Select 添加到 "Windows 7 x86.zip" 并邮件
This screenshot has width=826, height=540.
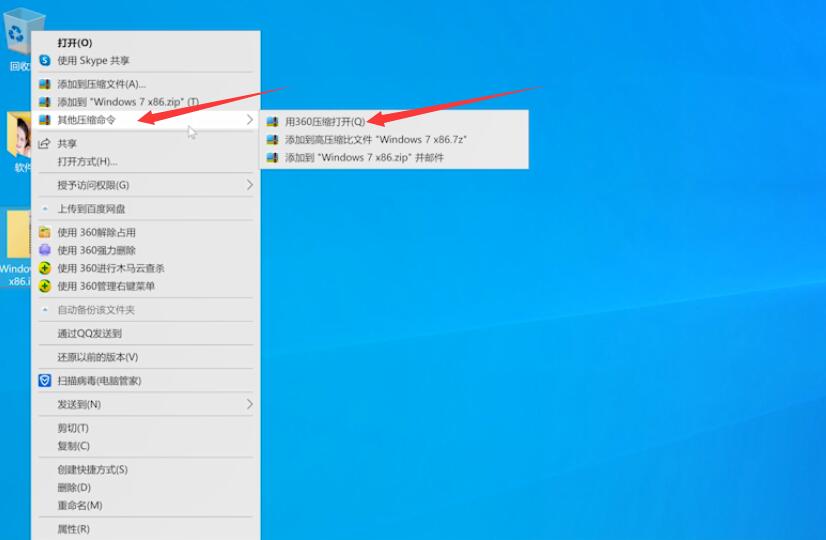tap(394, 158)
